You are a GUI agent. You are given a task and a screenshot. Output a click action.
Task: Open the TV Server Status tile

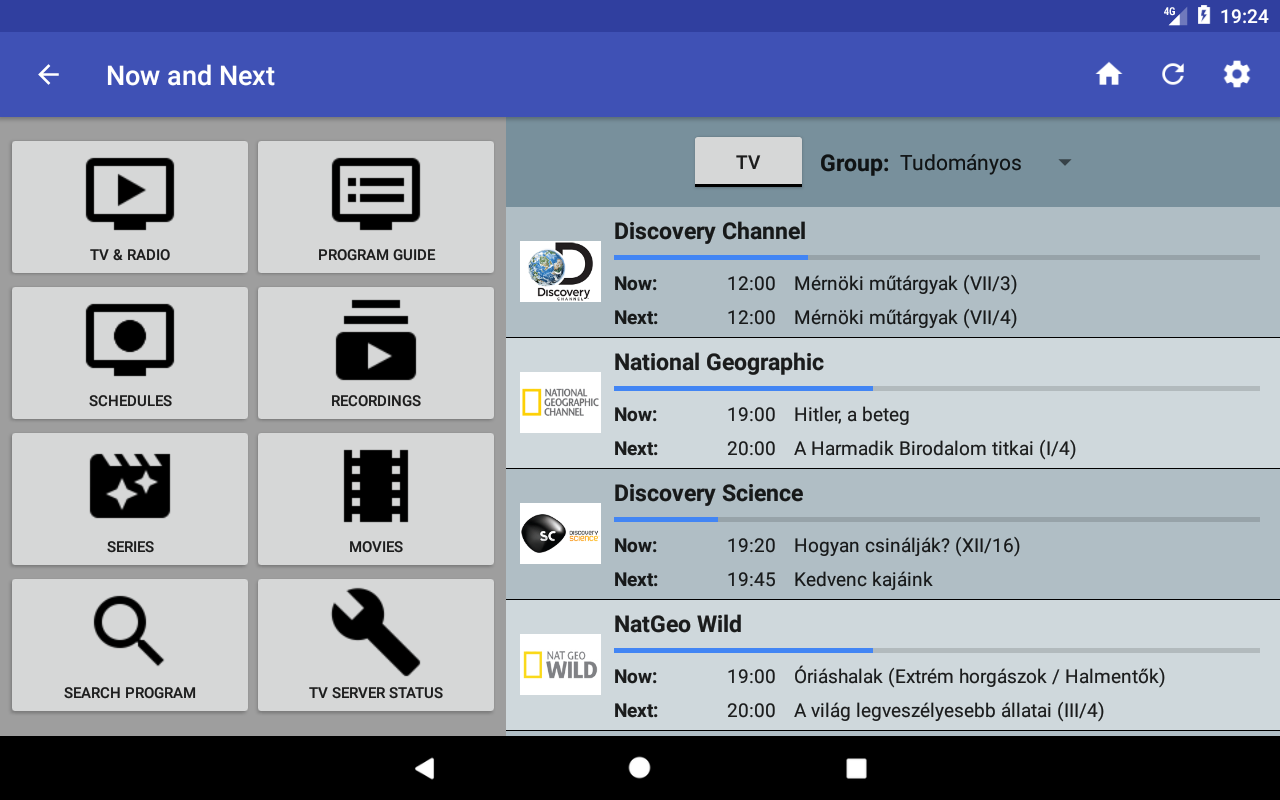click(376, 645)
